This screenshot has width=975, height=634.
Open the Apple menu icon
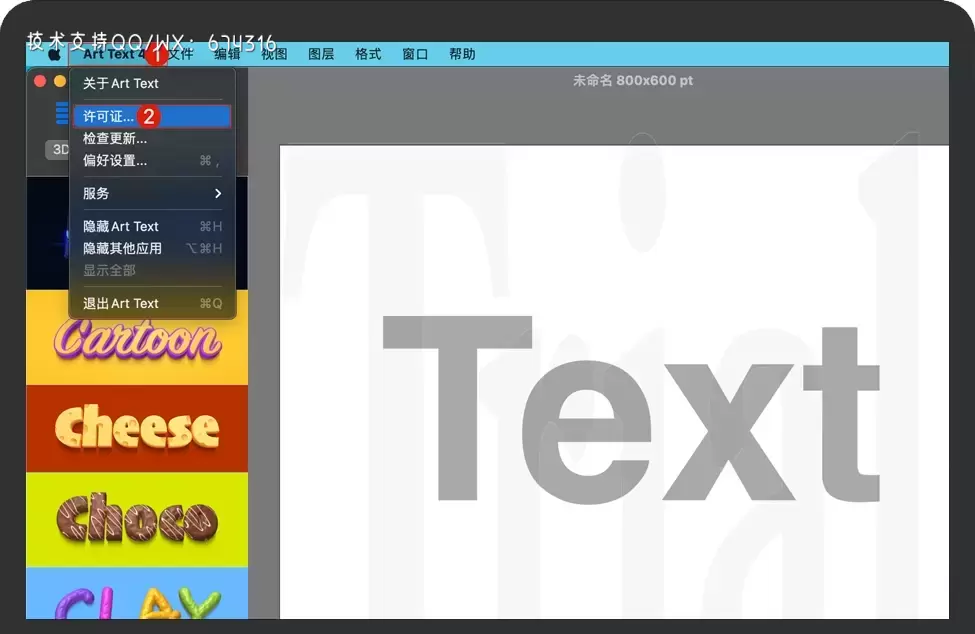[53, 55]
